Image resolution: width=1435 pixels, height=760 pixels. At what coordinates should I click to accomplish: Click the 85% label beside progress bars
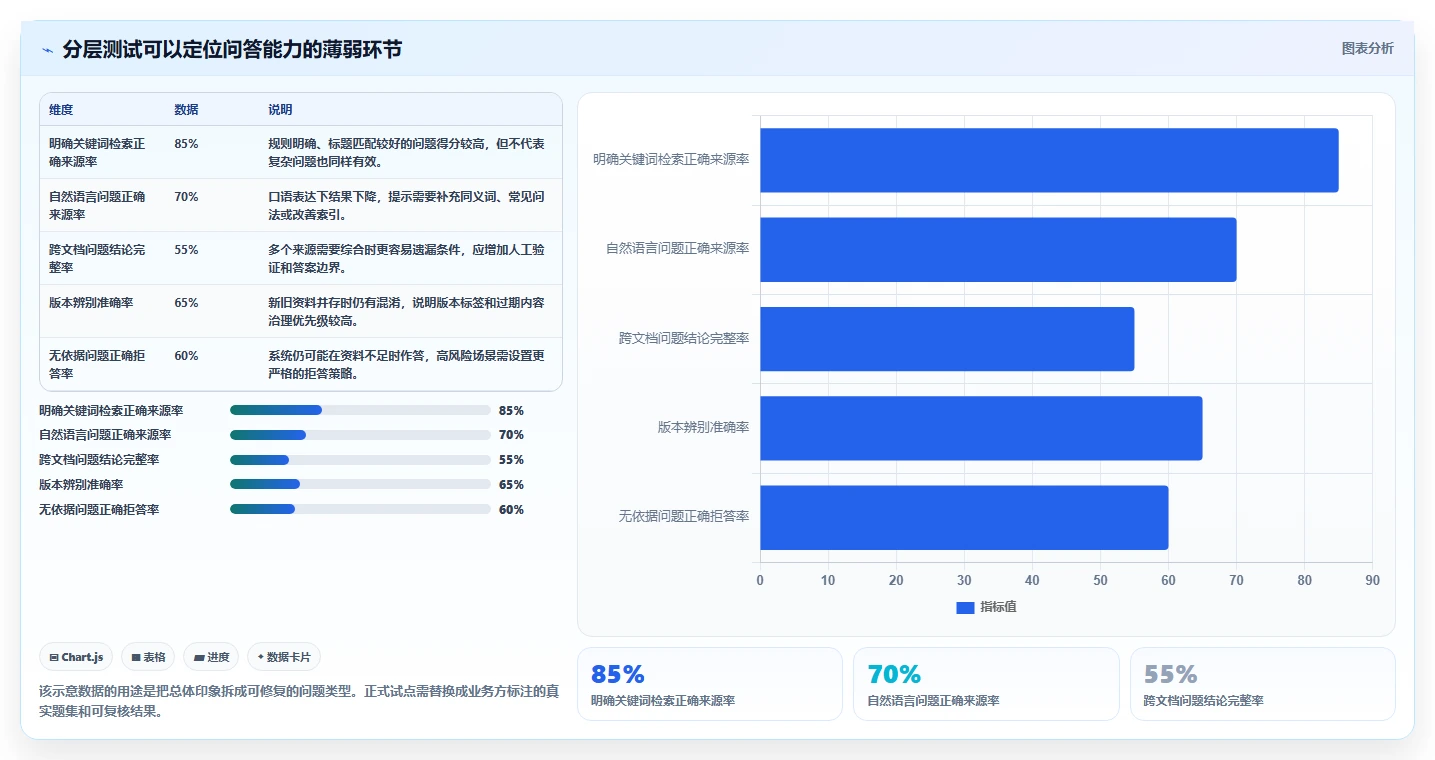[x=511, y=410]
